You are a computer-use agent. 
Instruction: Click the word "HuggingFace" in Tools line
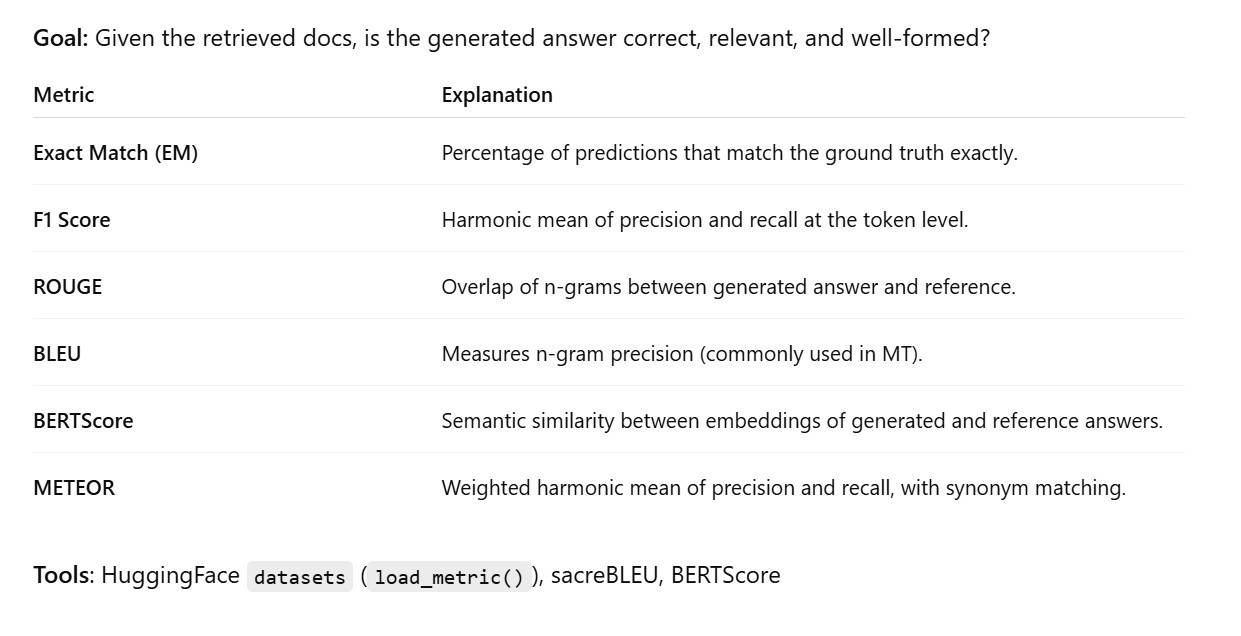click(x=170, y=575)
